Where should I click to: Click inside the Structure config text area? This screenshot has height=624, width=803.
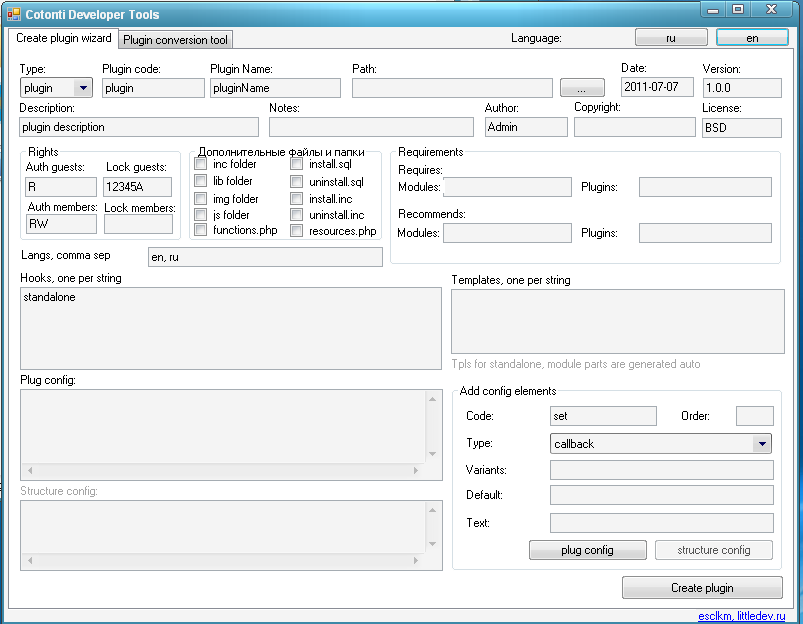click(x=223, y=527)
